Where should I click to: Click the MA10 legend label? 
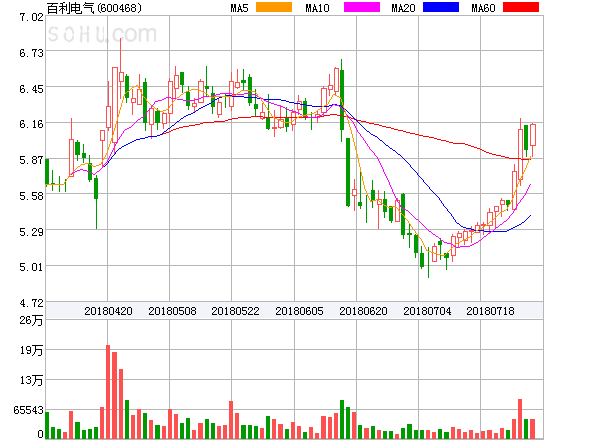pos(317,8)
